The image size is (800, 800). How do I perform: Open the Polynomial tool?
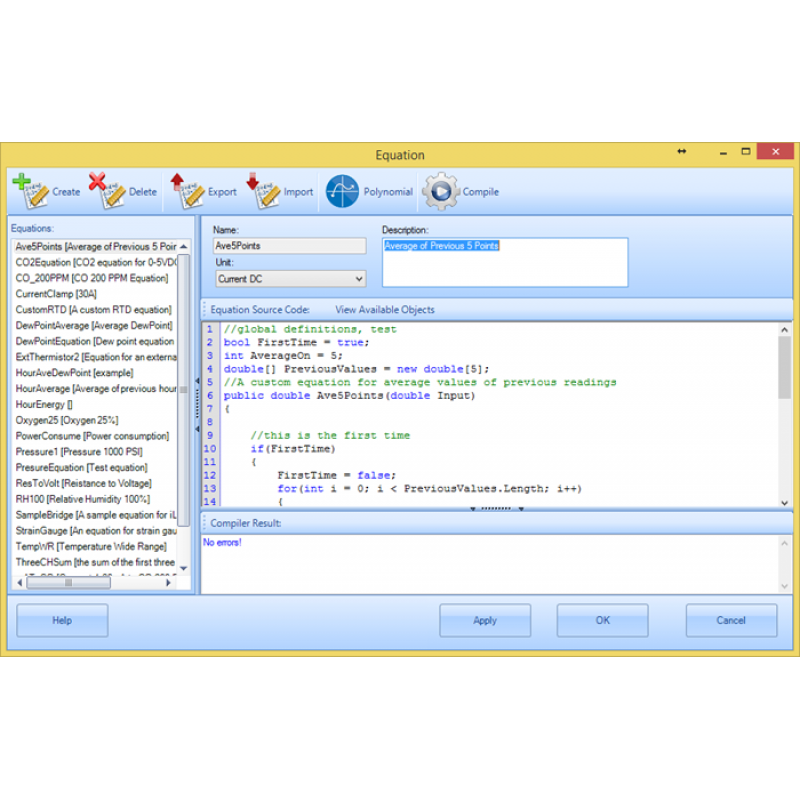(x=343, y=191)
